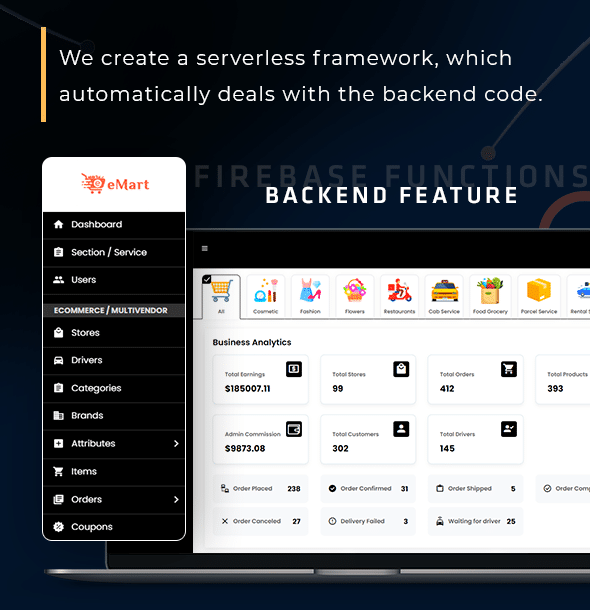590x610 pixels.
Task: Click the Total Customers person icon
Action: 401,429
